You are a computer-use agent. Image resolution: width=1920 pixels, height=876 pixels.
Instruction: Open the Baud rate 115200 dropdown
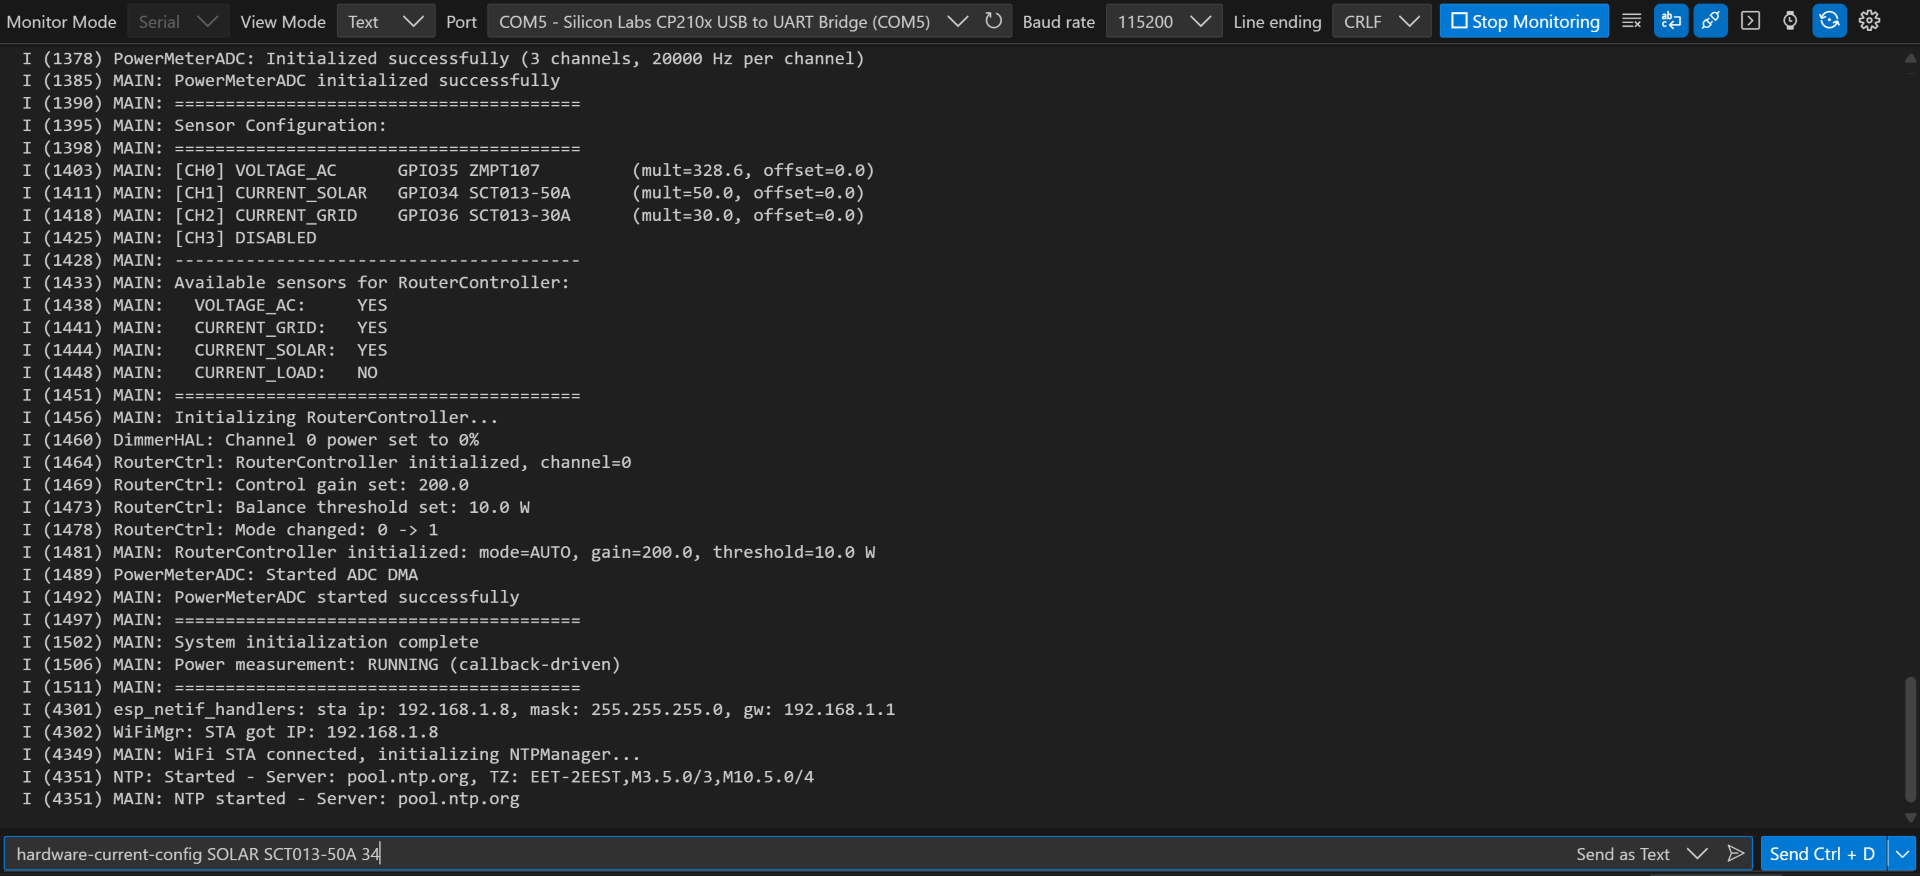coord(1163,21)
